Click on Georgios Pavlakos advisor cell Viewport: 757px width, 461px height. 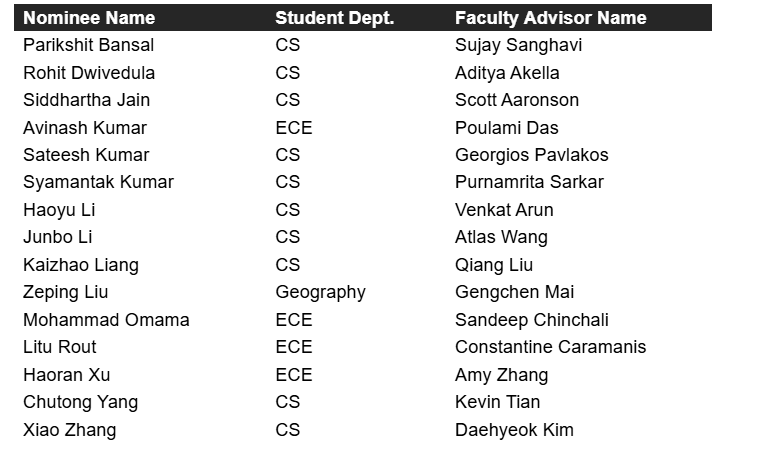(531, 155)
